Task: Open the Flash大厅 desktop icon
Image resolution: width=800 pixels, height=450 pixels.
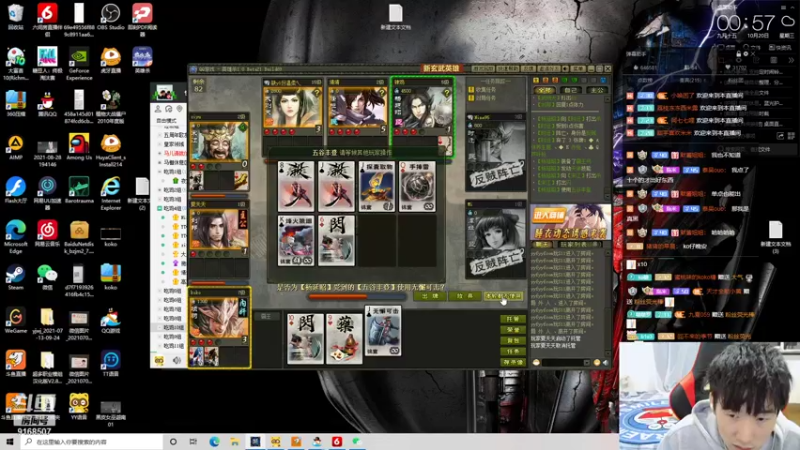Action: coord(15,190)
